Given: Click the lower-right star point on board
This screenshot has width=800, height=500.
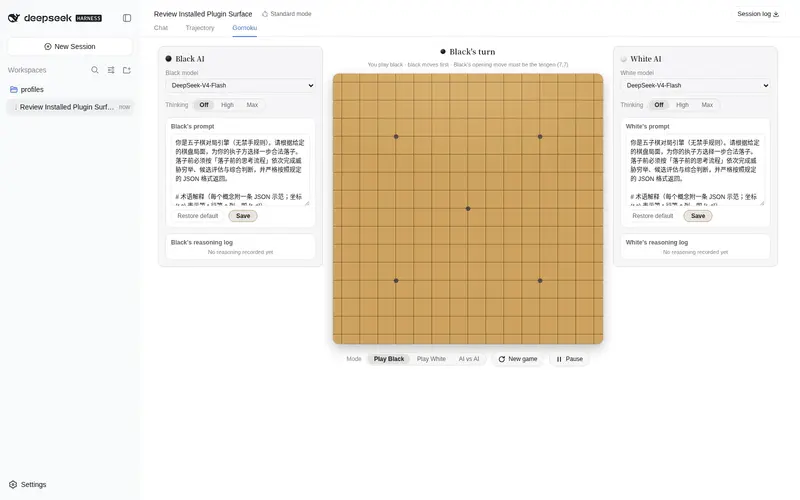Looking at the screenshot, I should click(x=540, y=281).
